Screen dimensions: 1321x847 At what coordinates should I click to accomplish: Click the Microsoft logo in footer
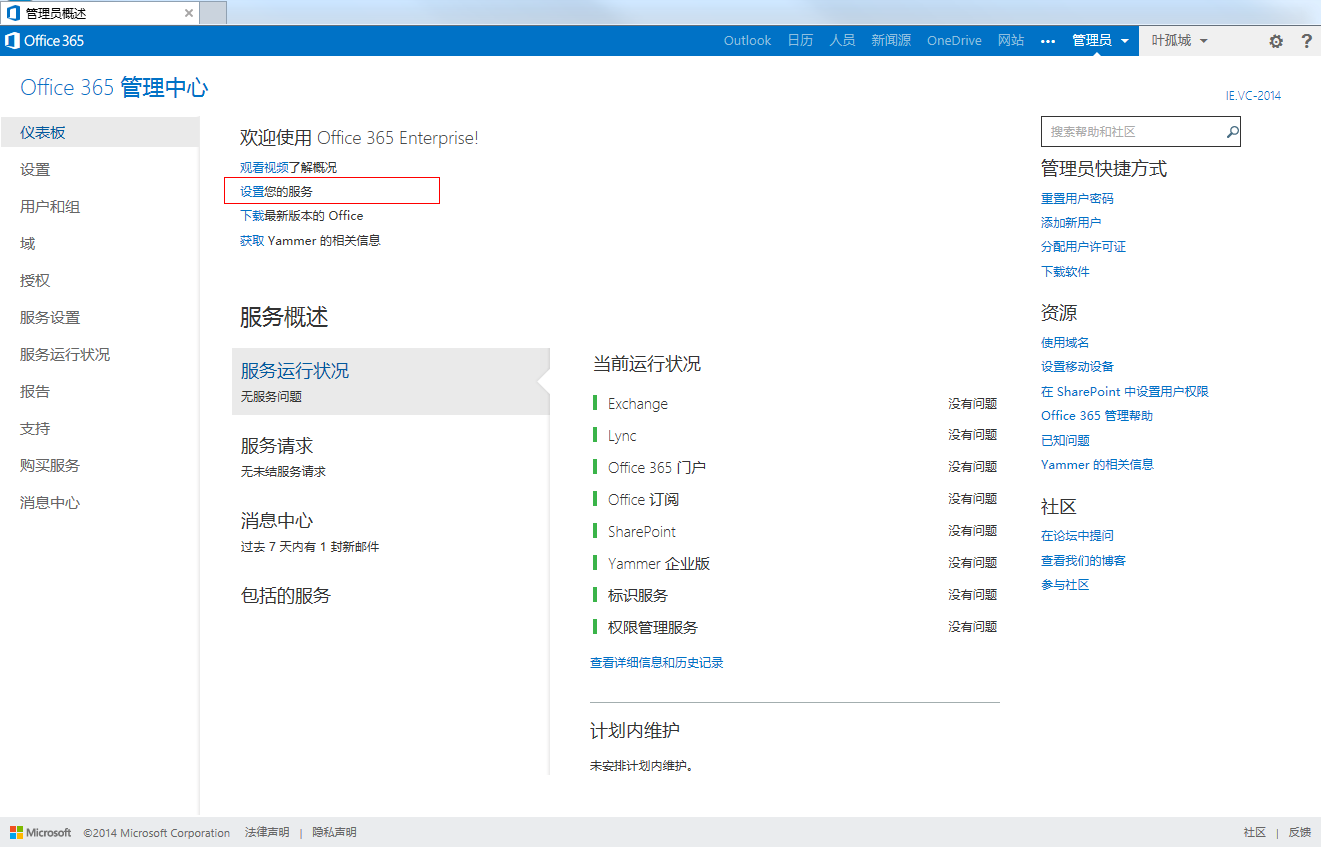point(41,832)
